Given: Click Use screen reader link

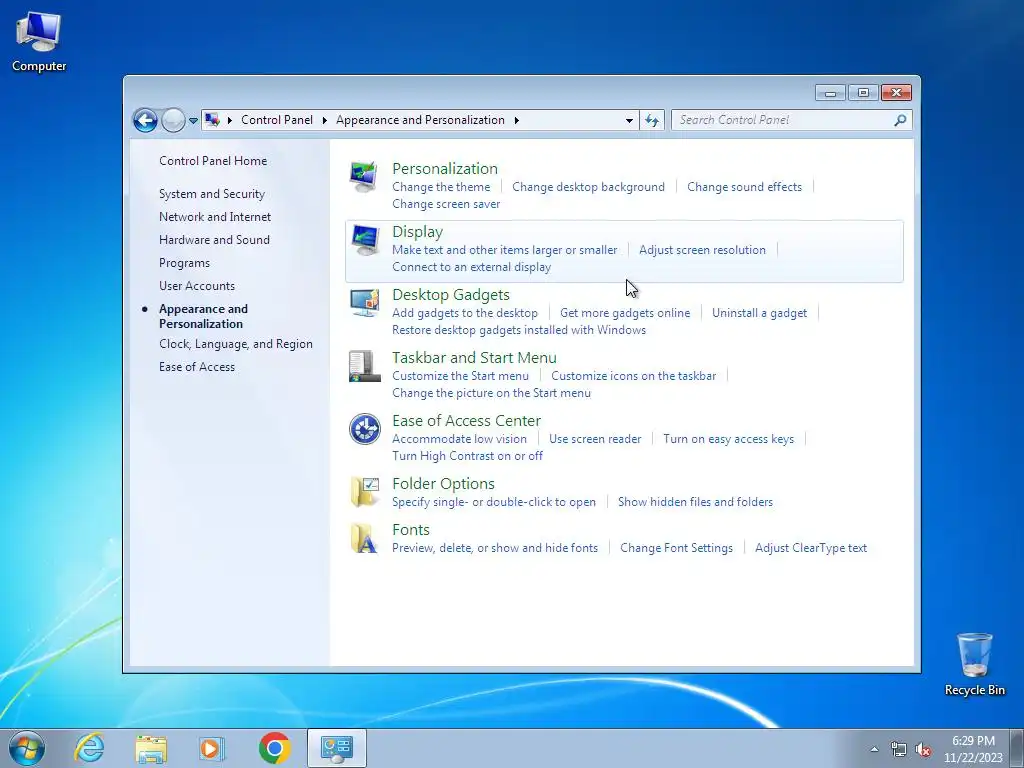Looking at the screenshot, I should pos(595,439).
